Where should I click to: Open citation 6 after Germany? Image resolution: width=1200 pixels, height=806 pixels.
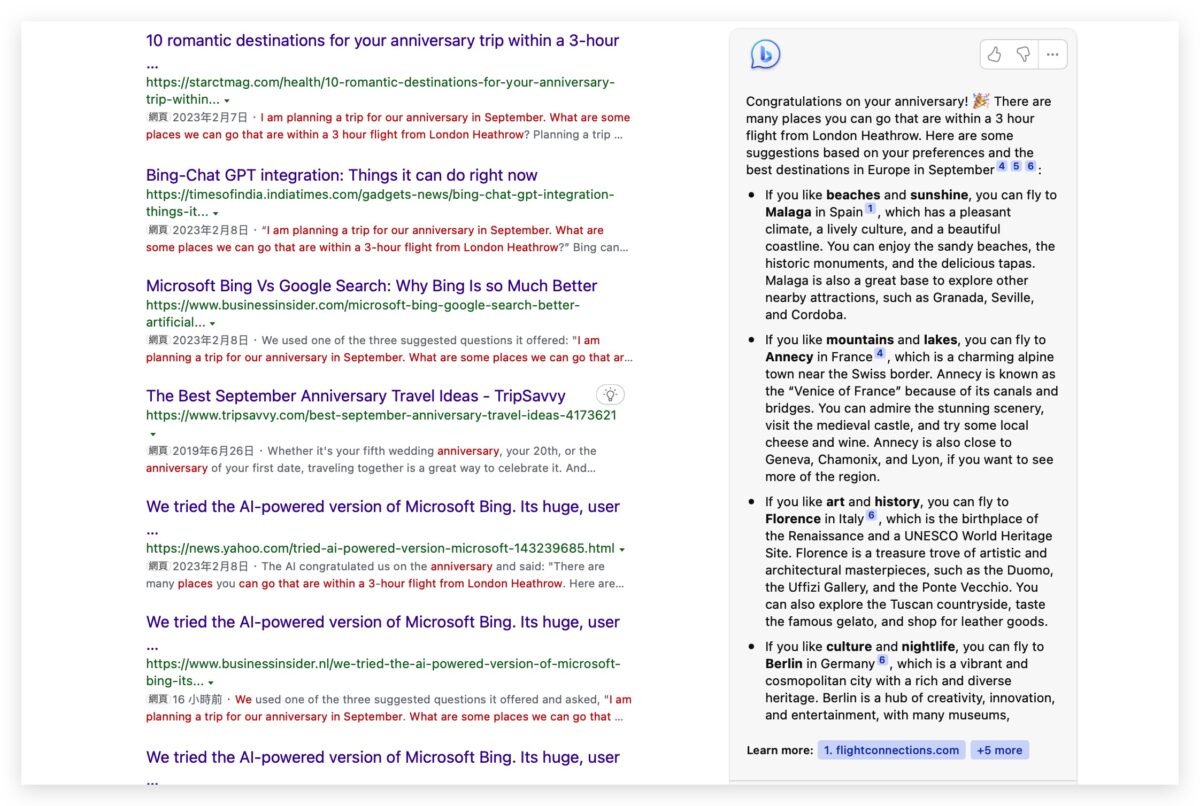(882, 660)
